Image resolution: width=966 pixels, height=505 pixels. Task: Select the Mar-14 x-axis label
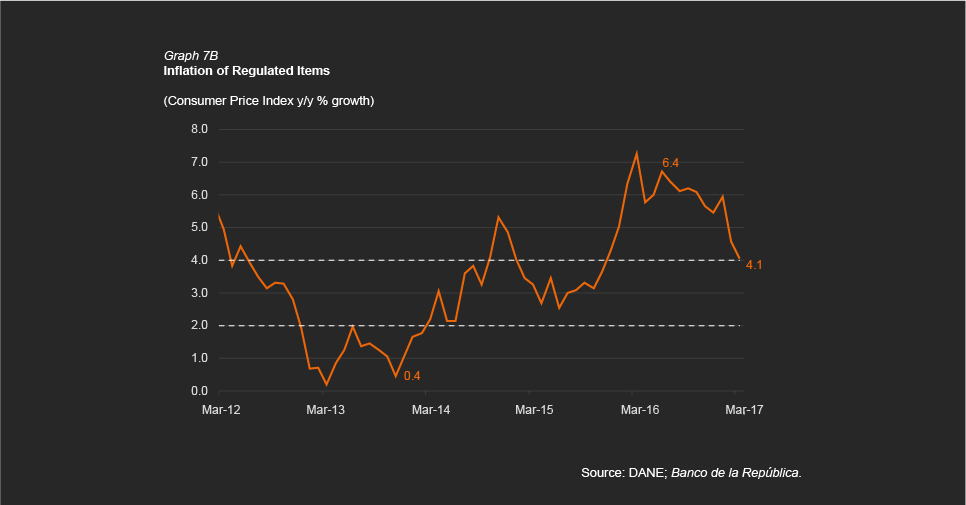430,410
